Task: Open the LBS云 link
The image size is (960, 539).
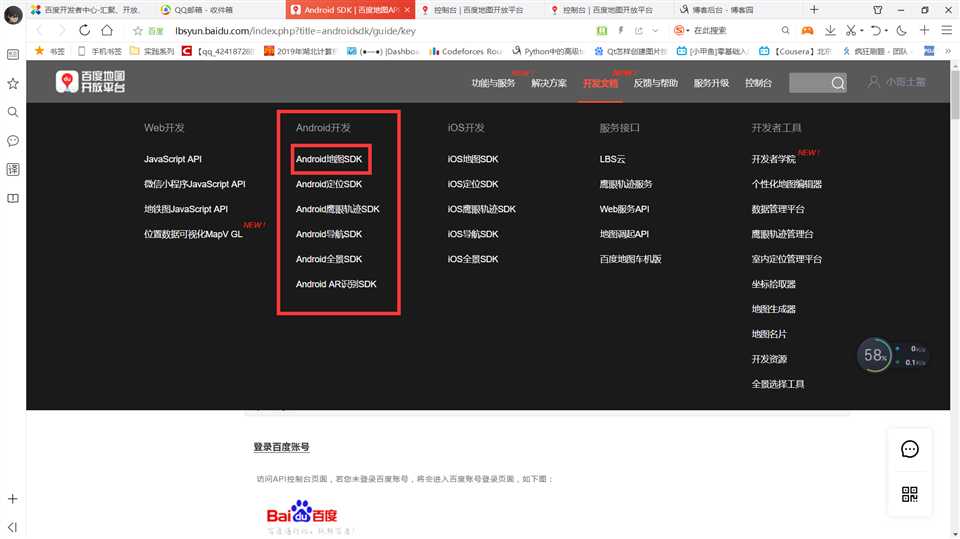Action: [x=612, y=159]
